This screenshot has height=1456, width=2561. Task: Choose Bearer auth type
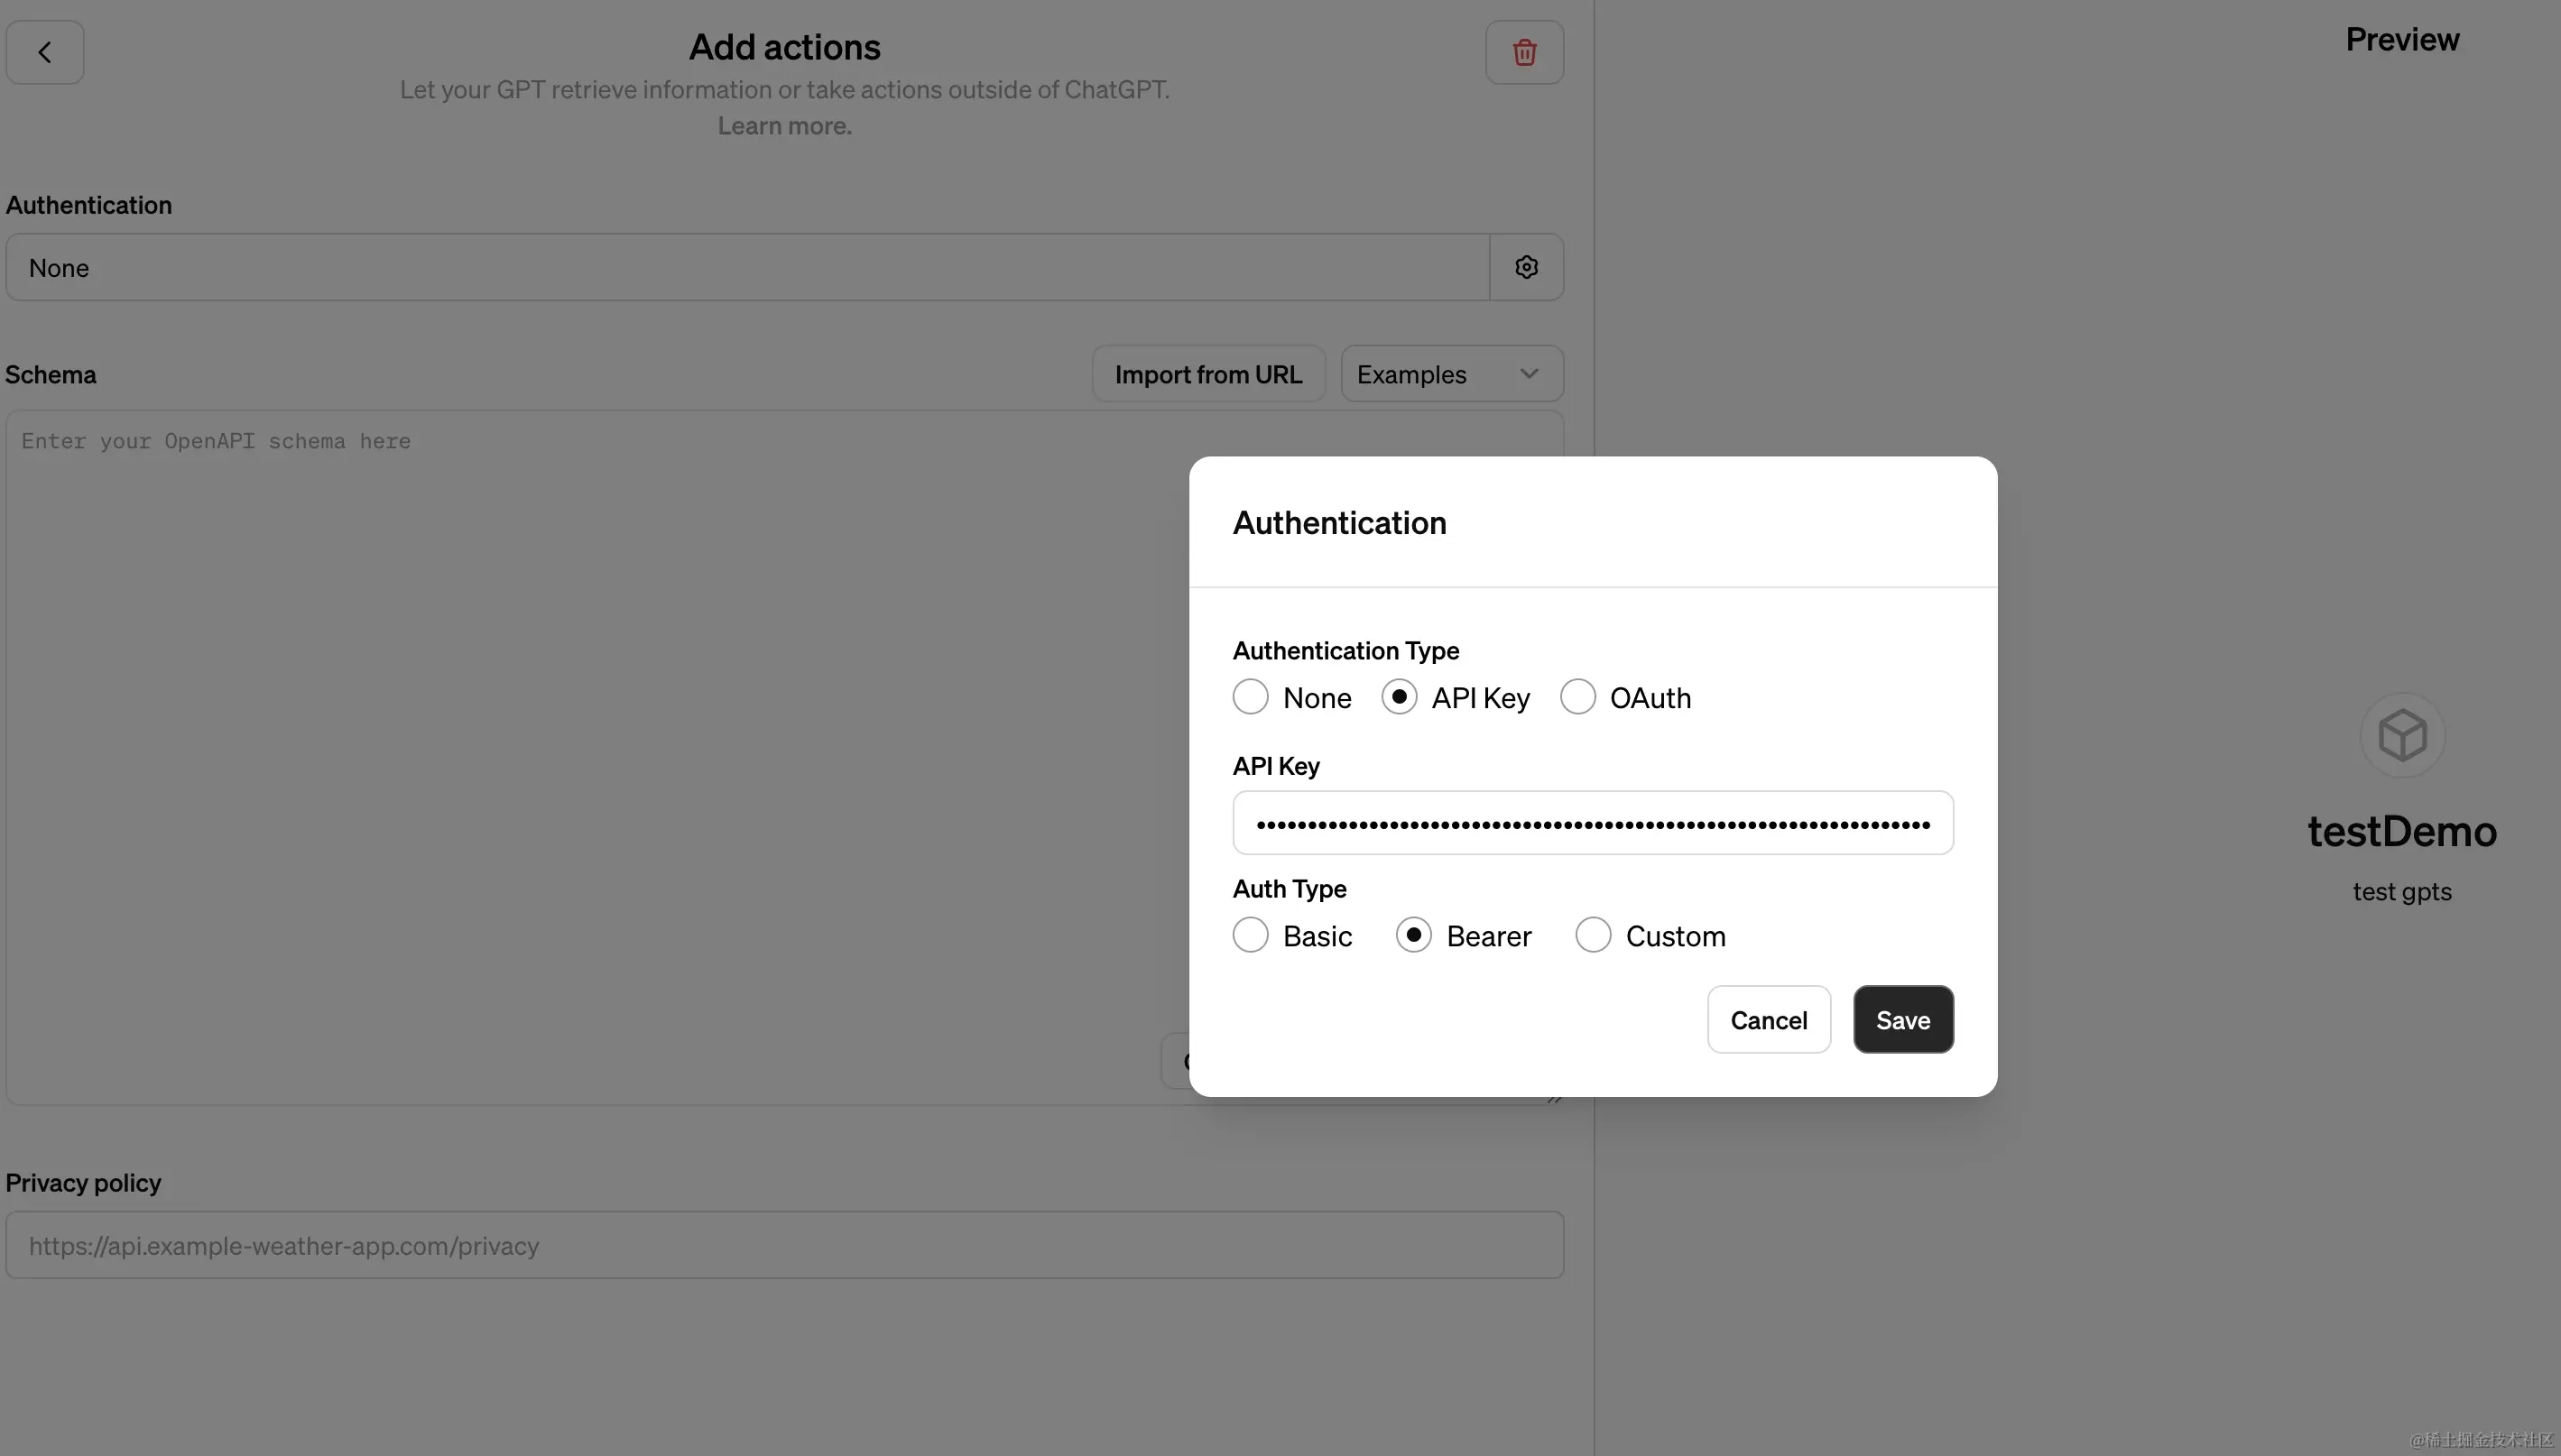click(1412, 934)
